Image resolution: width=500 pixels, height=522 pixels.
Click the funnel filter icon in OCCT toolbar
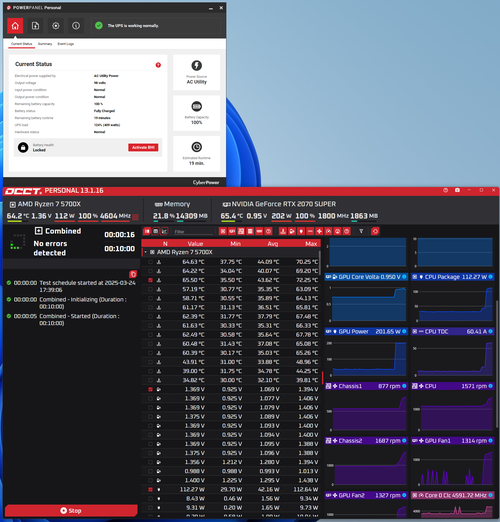(361, 231)
